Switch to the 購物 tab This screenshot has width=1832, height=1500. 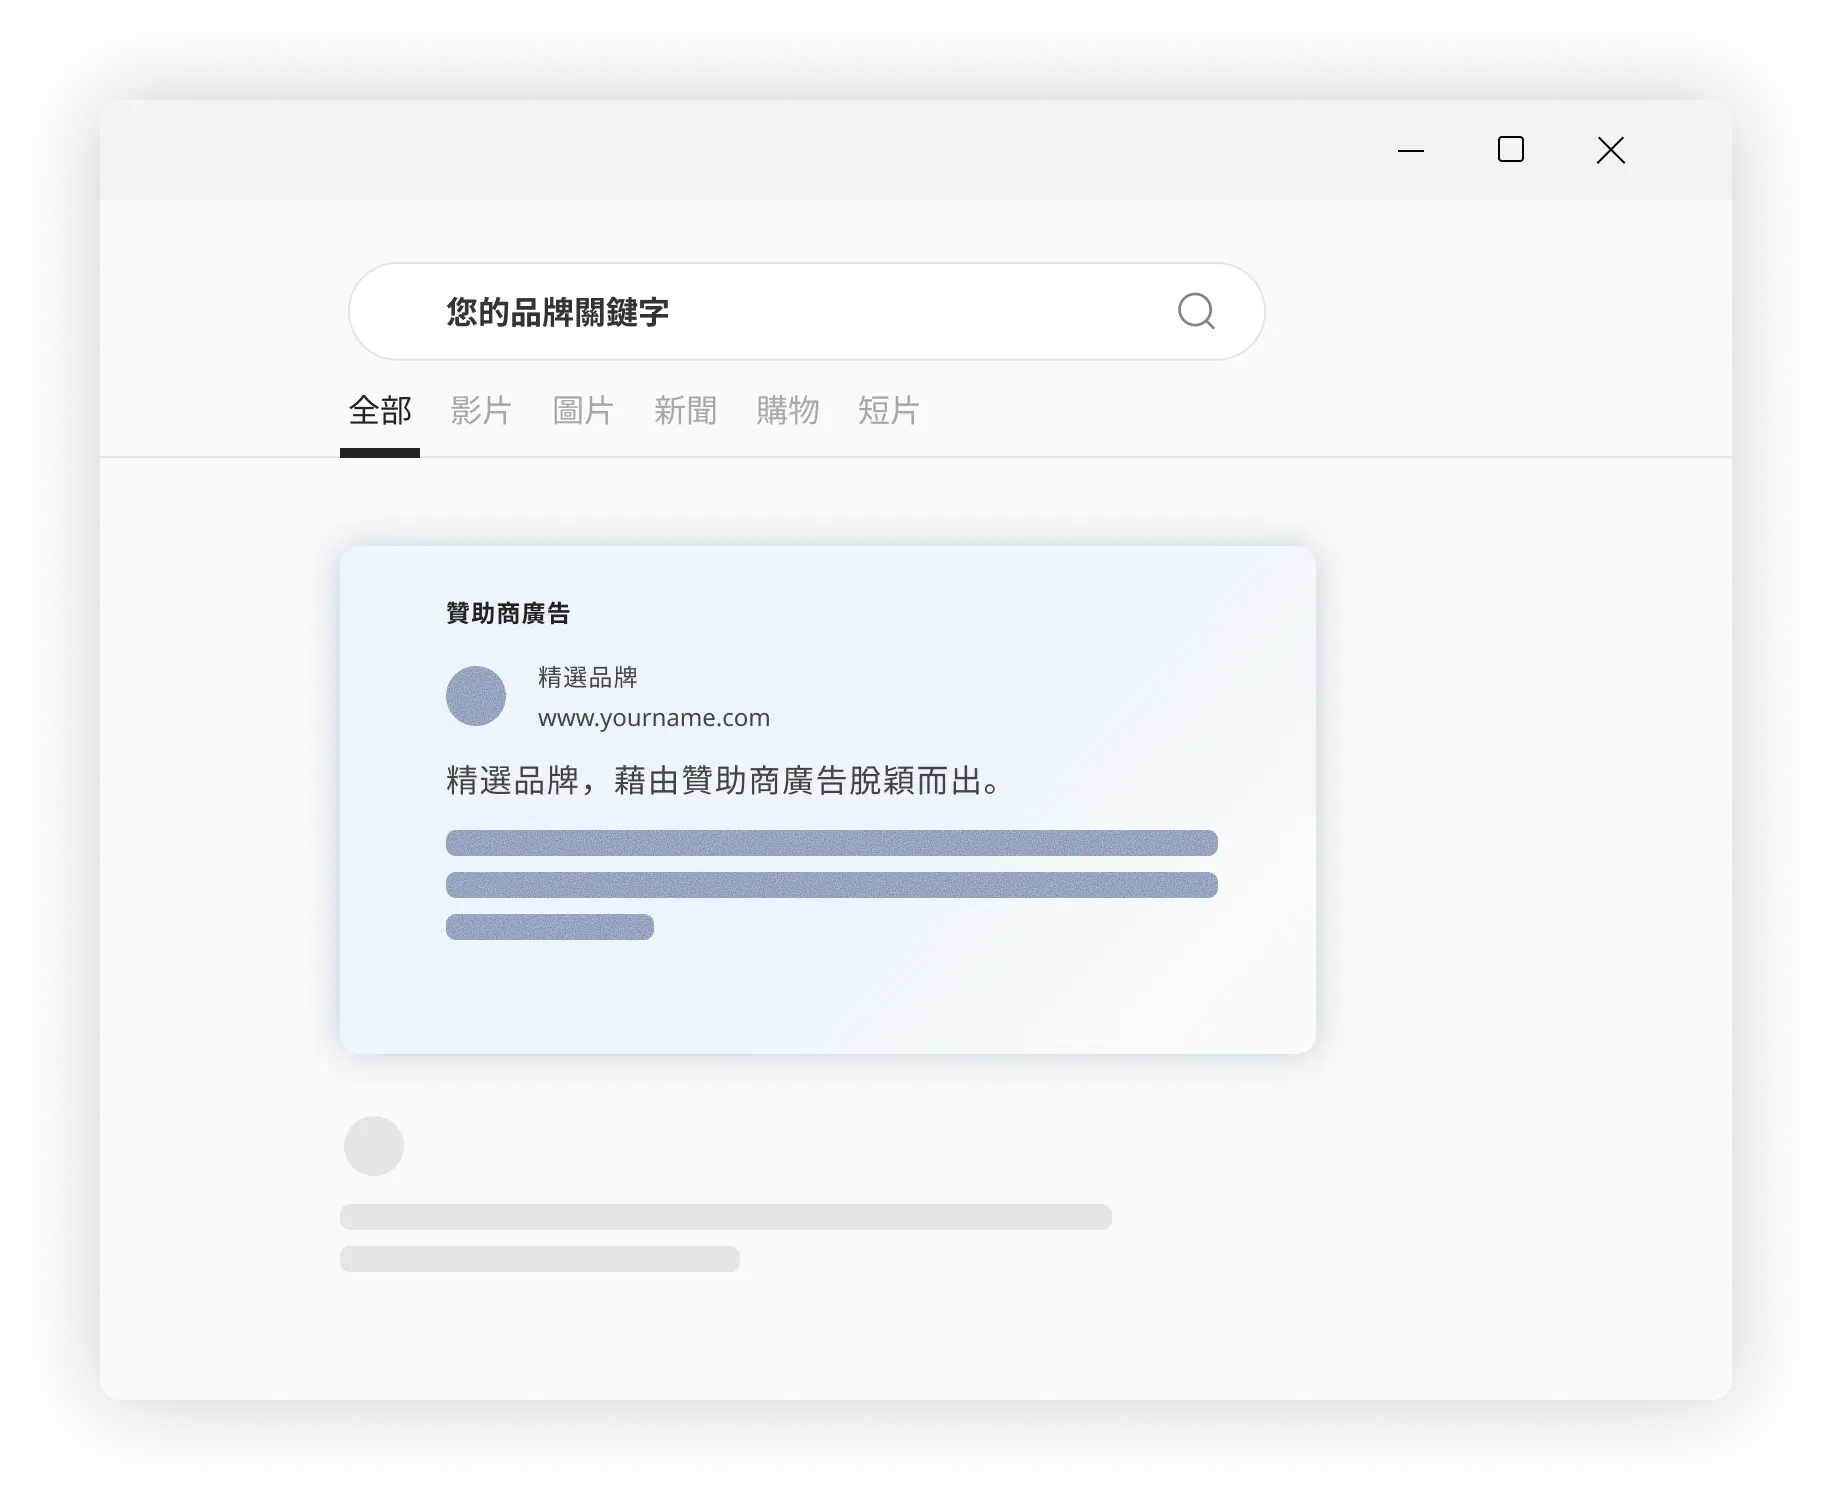click(787, 411)
